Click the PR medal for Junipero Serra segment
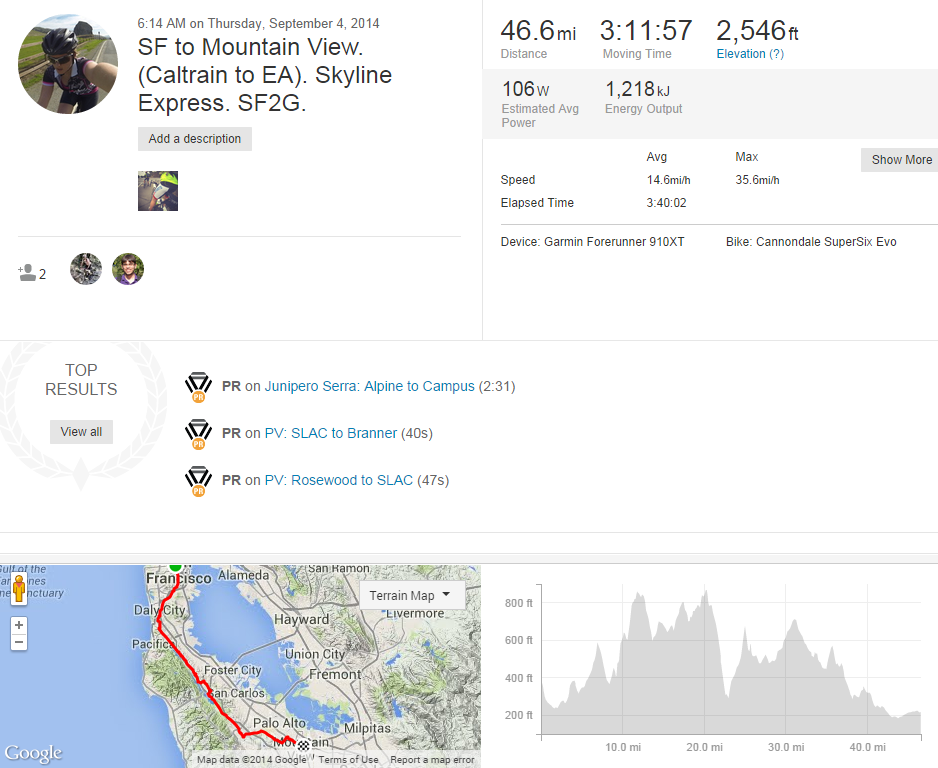 [x=198, y=387]
